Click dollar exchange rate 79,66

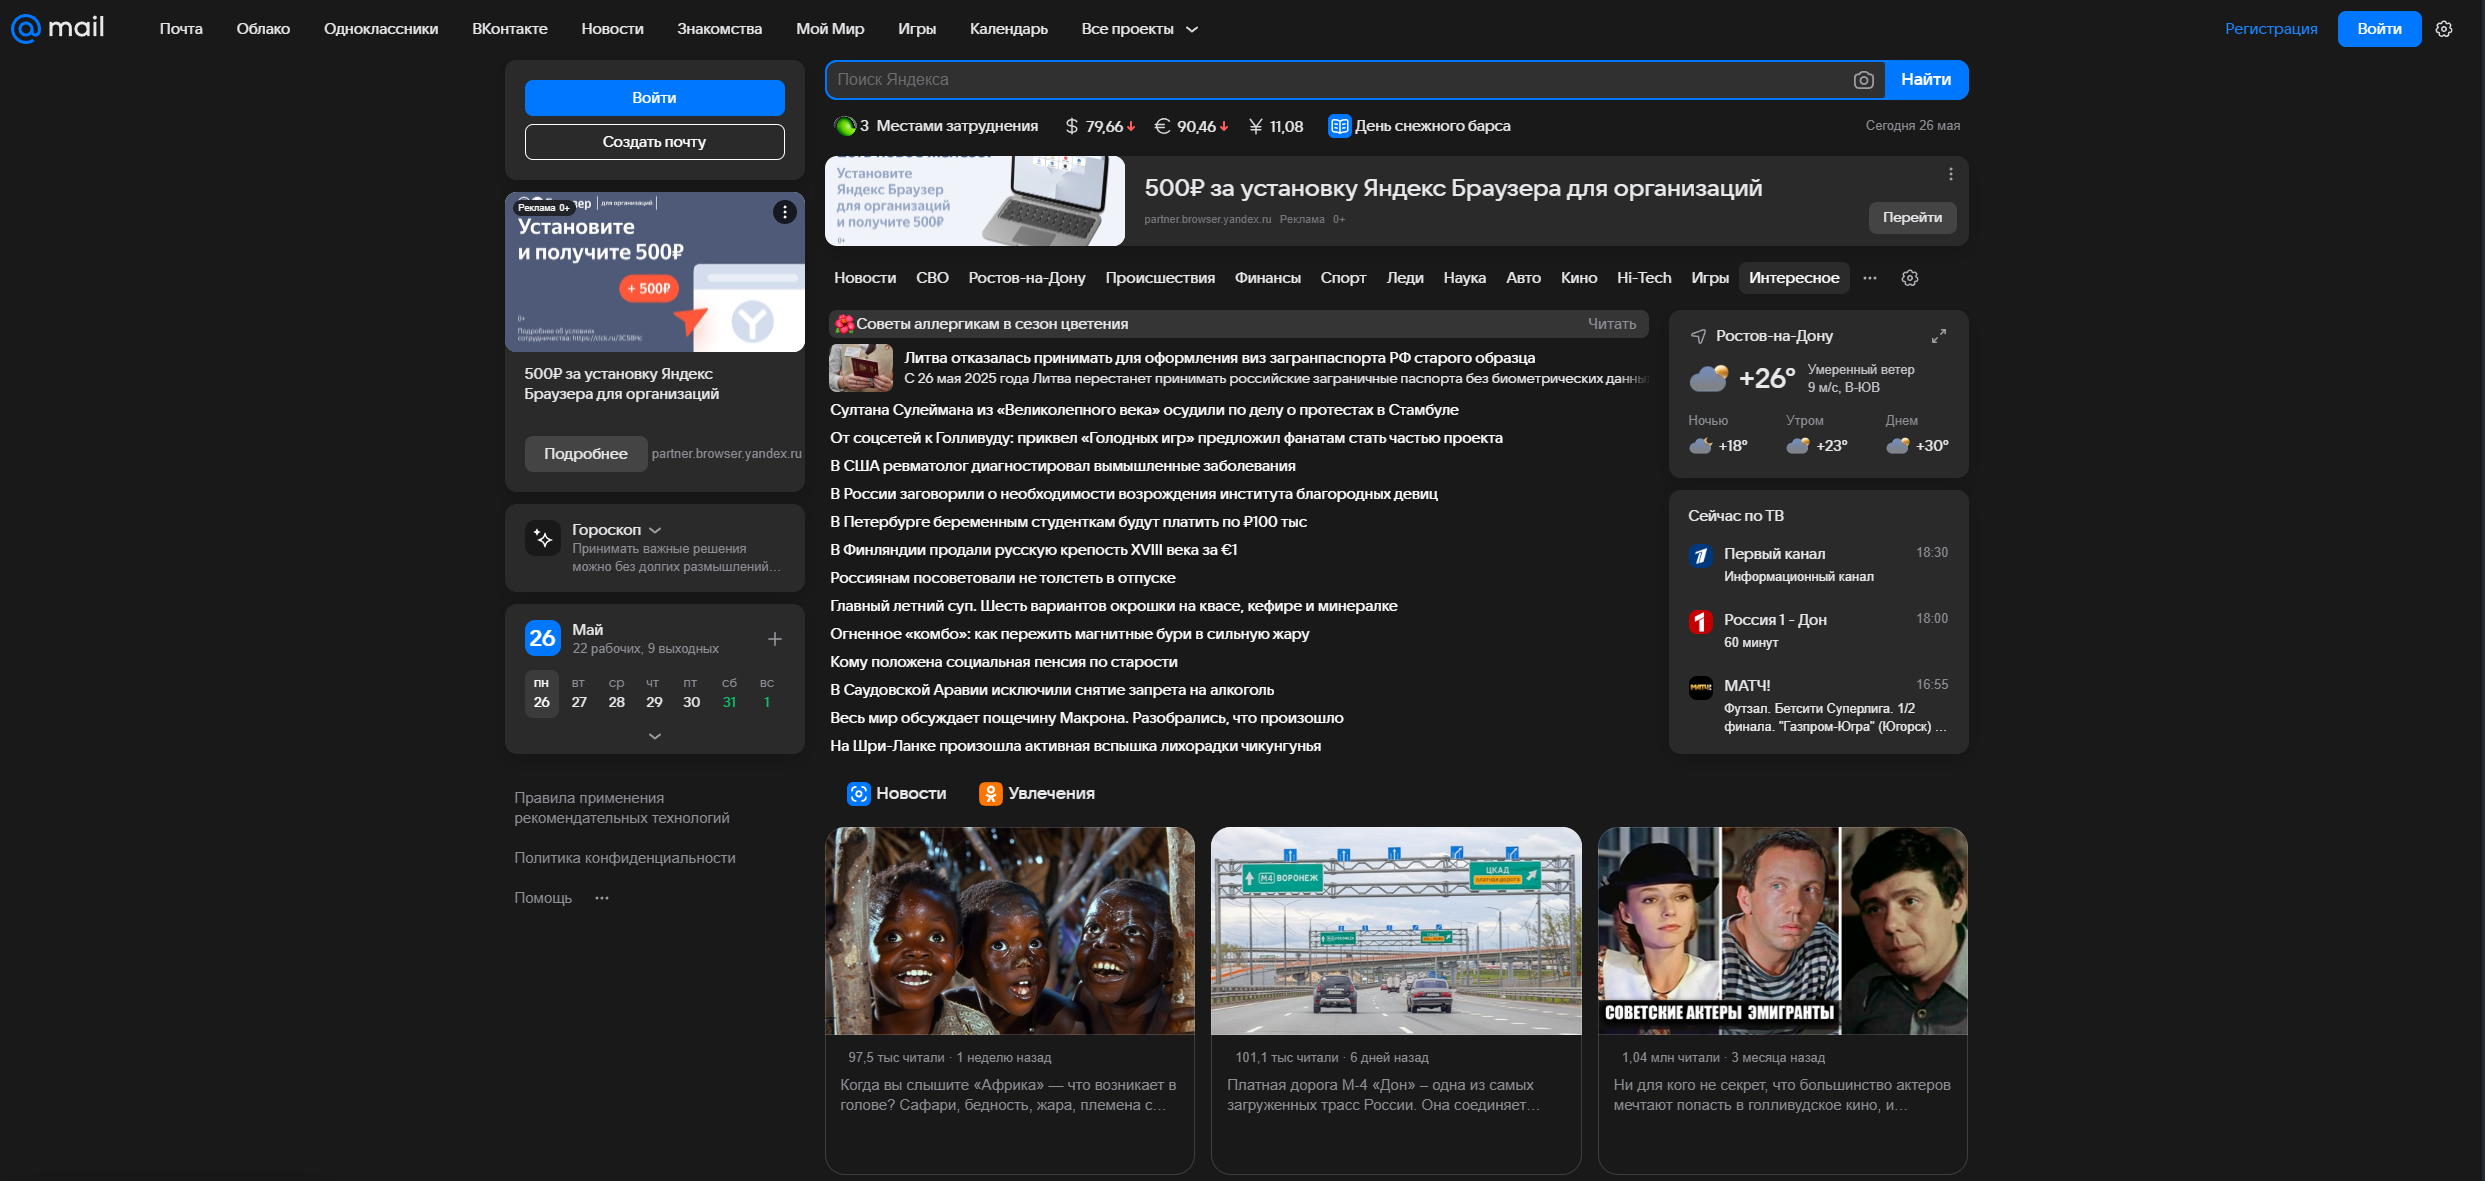[1100, 126]
